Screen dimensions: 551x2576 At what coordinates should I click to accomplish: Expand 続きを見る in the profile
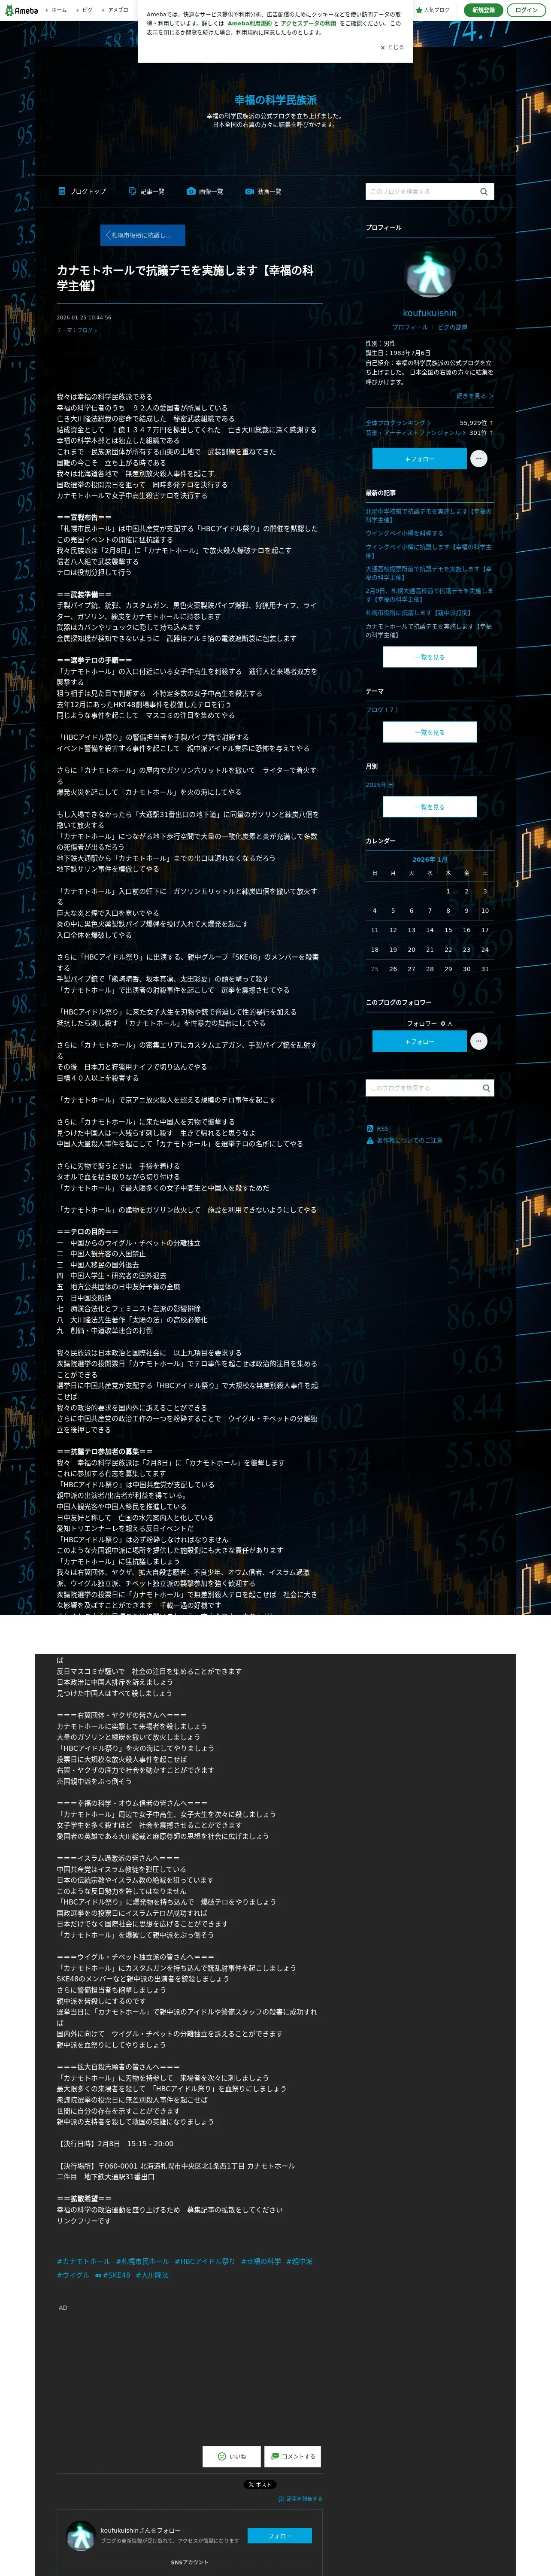point(474,396)
